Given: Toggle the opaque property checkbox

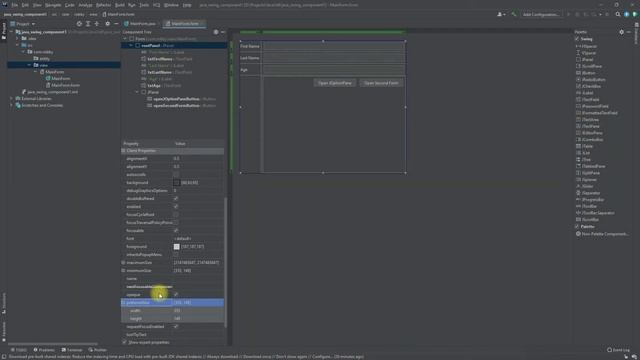Looking at the screenshot, I should 176,294.
